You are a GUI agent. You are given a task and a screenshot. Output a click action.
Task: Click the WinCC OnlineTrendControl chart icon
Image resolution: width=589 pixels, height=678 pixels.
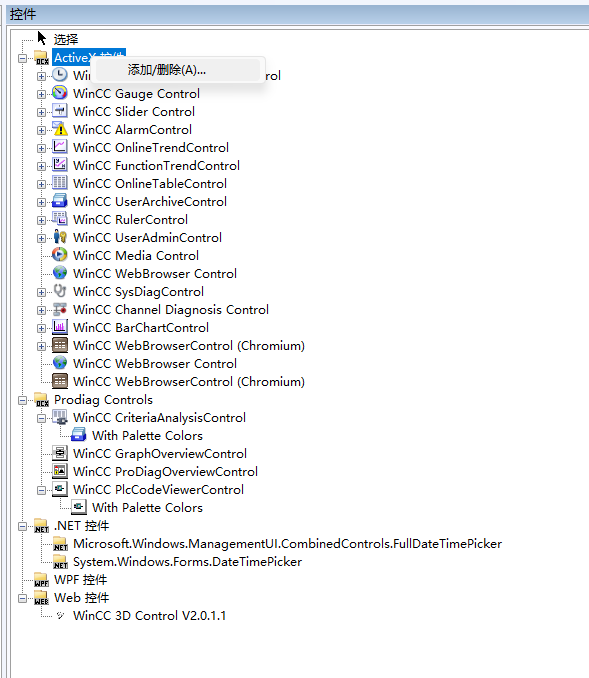click(60, 147)
